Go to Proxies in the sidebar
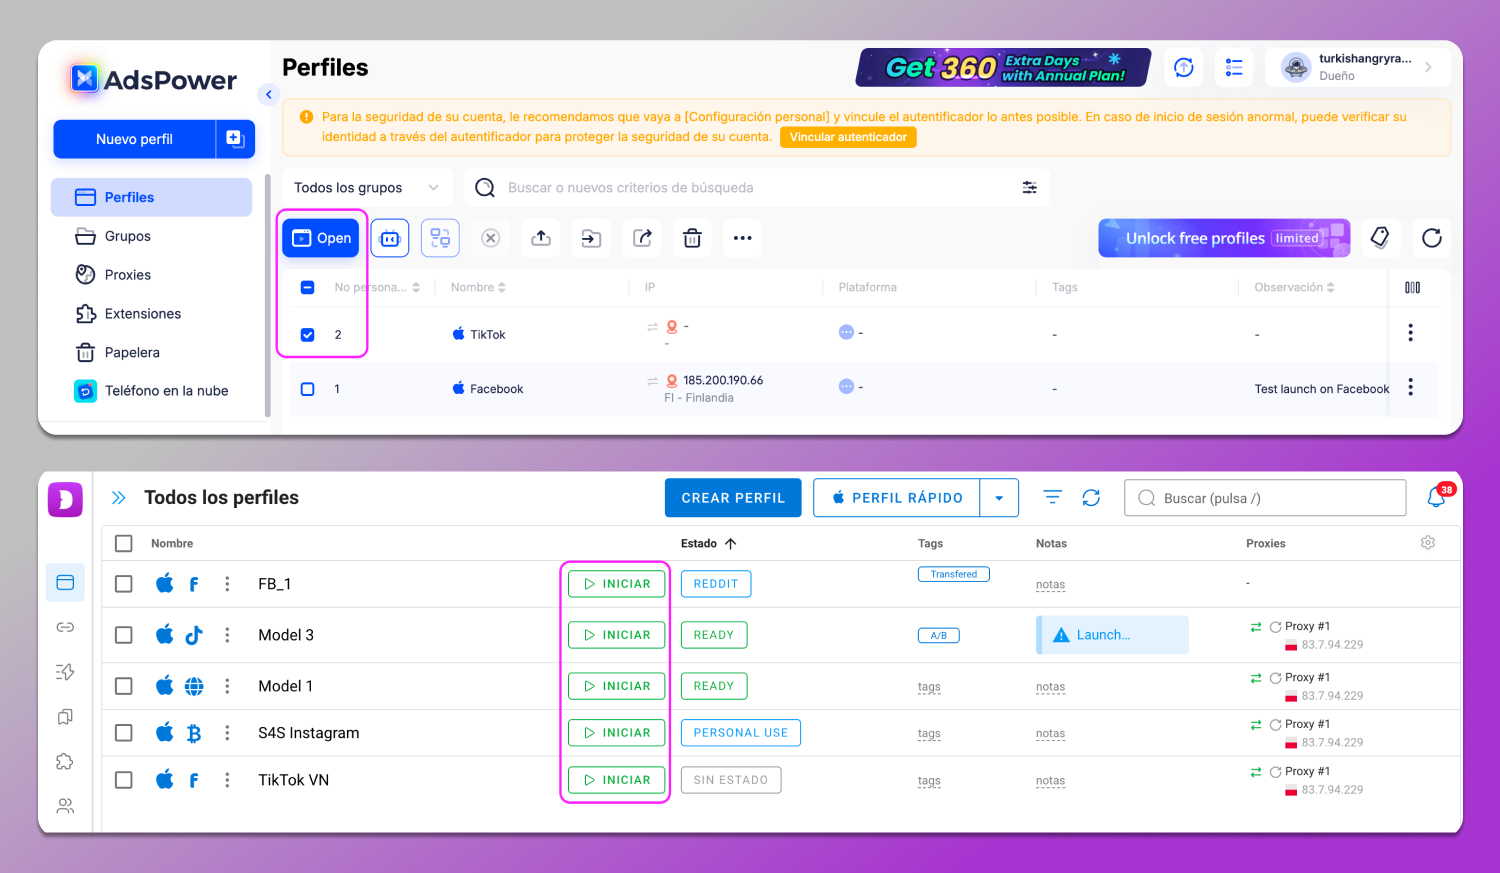Viewport: 1500px width, 873px height. point(127,275)
